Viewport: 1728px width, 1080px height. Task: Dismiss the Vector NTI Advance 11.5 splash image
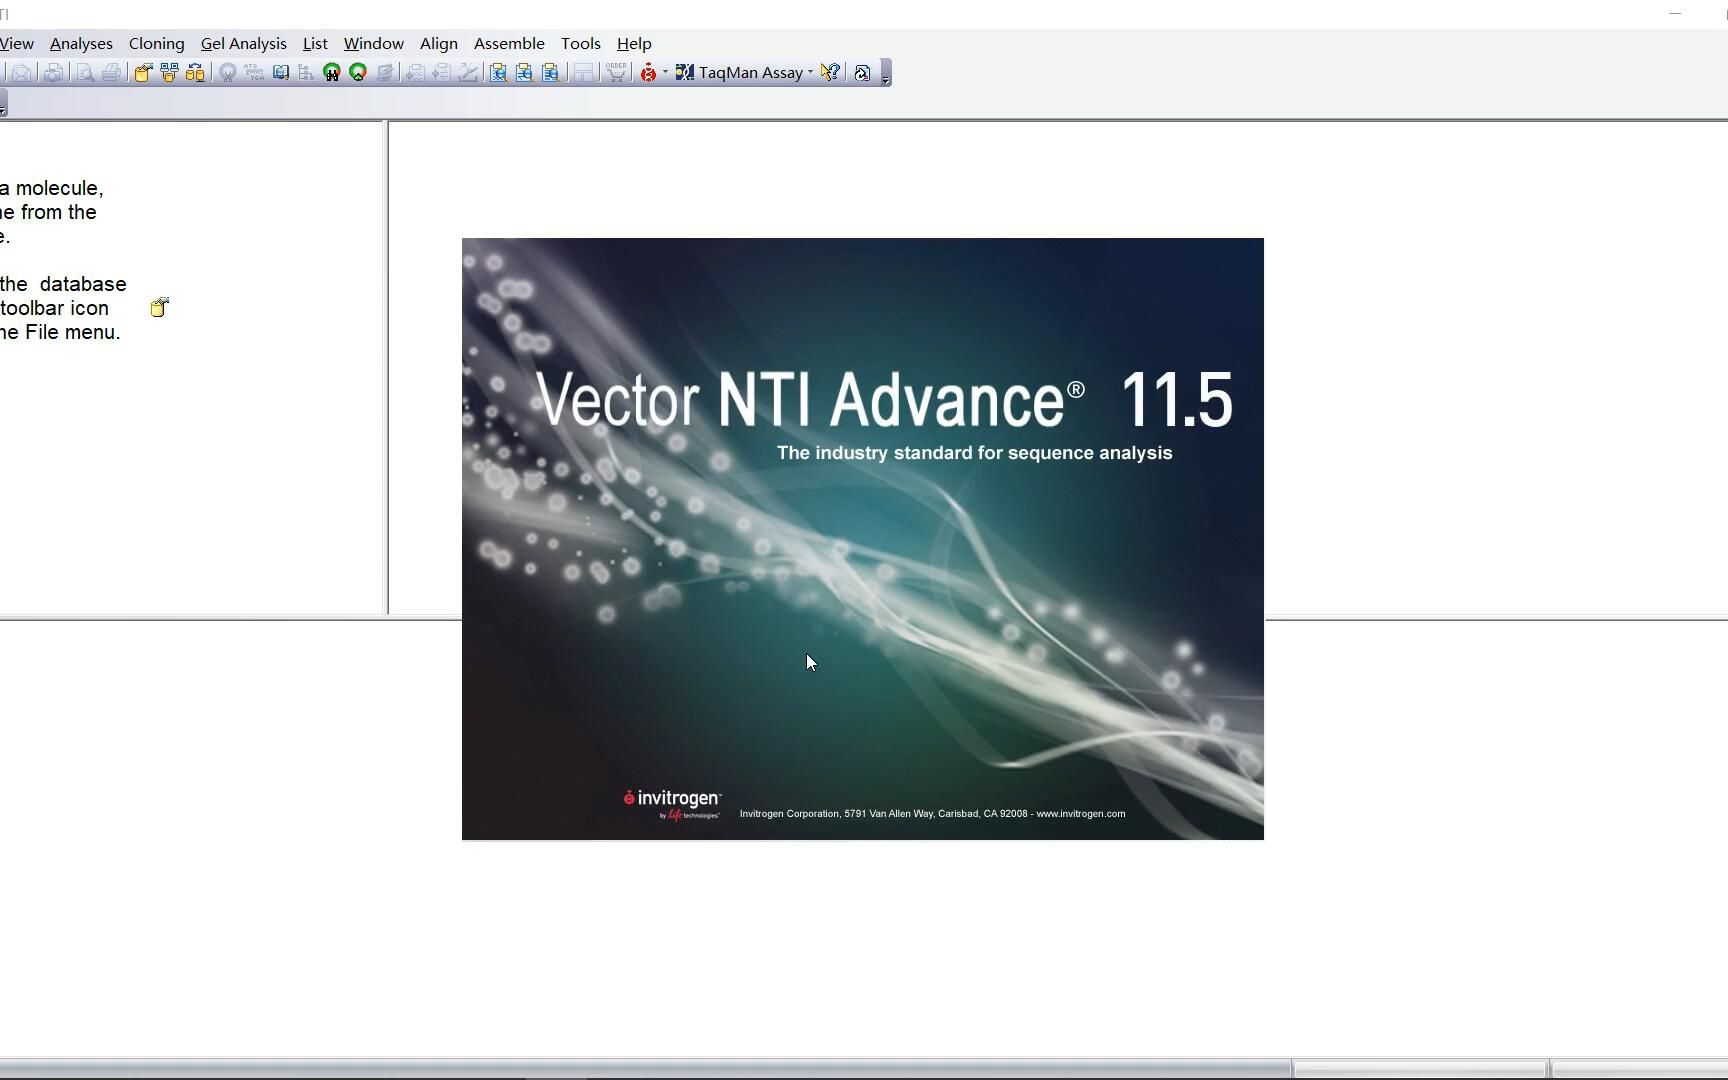tap(863, 539)
